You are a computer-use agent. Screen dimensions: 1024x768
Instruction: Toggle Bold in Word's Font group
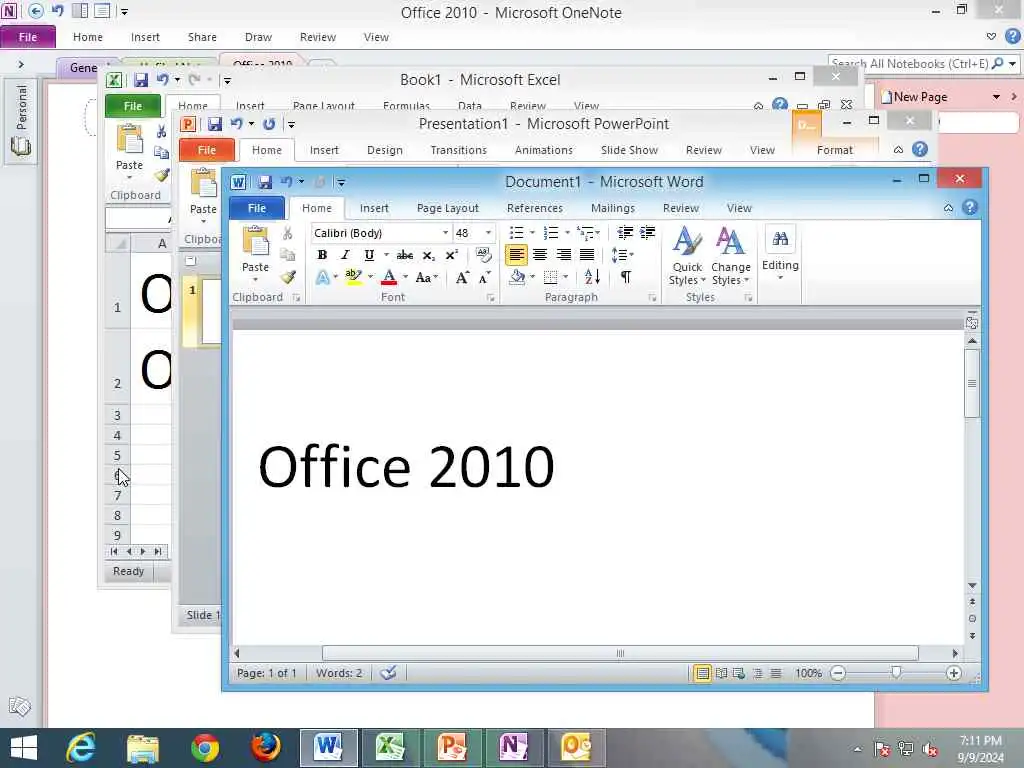pos(322,255)
